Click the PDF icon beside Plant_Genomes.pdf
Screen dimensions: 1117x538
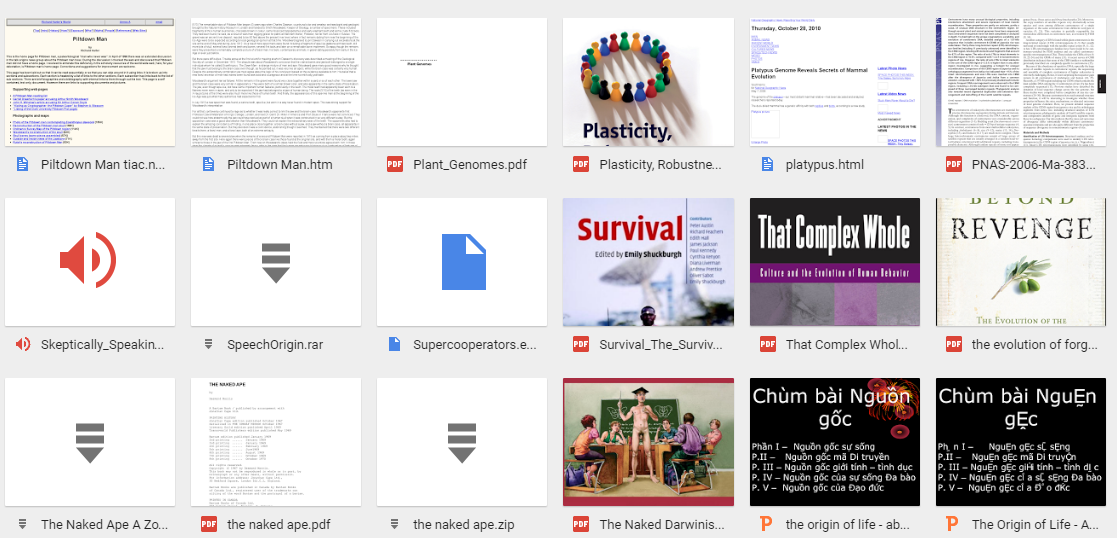[395, 165]
